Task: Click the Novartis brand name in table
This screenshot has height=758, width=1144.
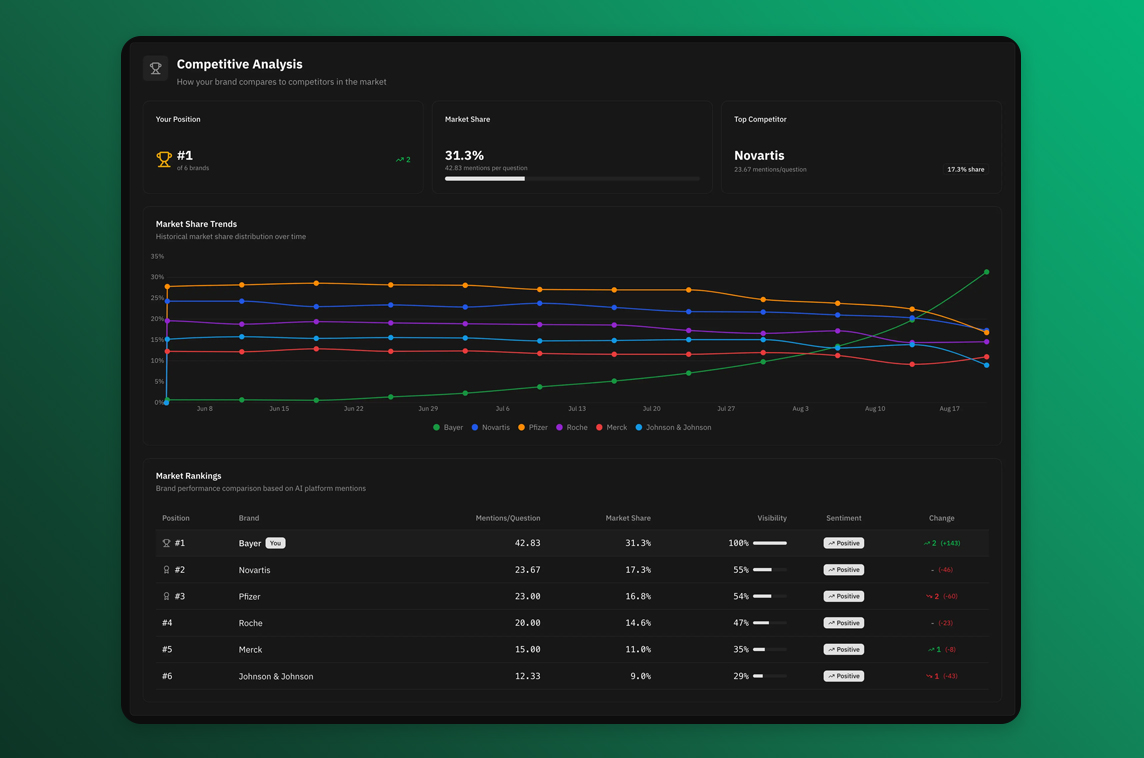Action: click(x=255, y=570)
